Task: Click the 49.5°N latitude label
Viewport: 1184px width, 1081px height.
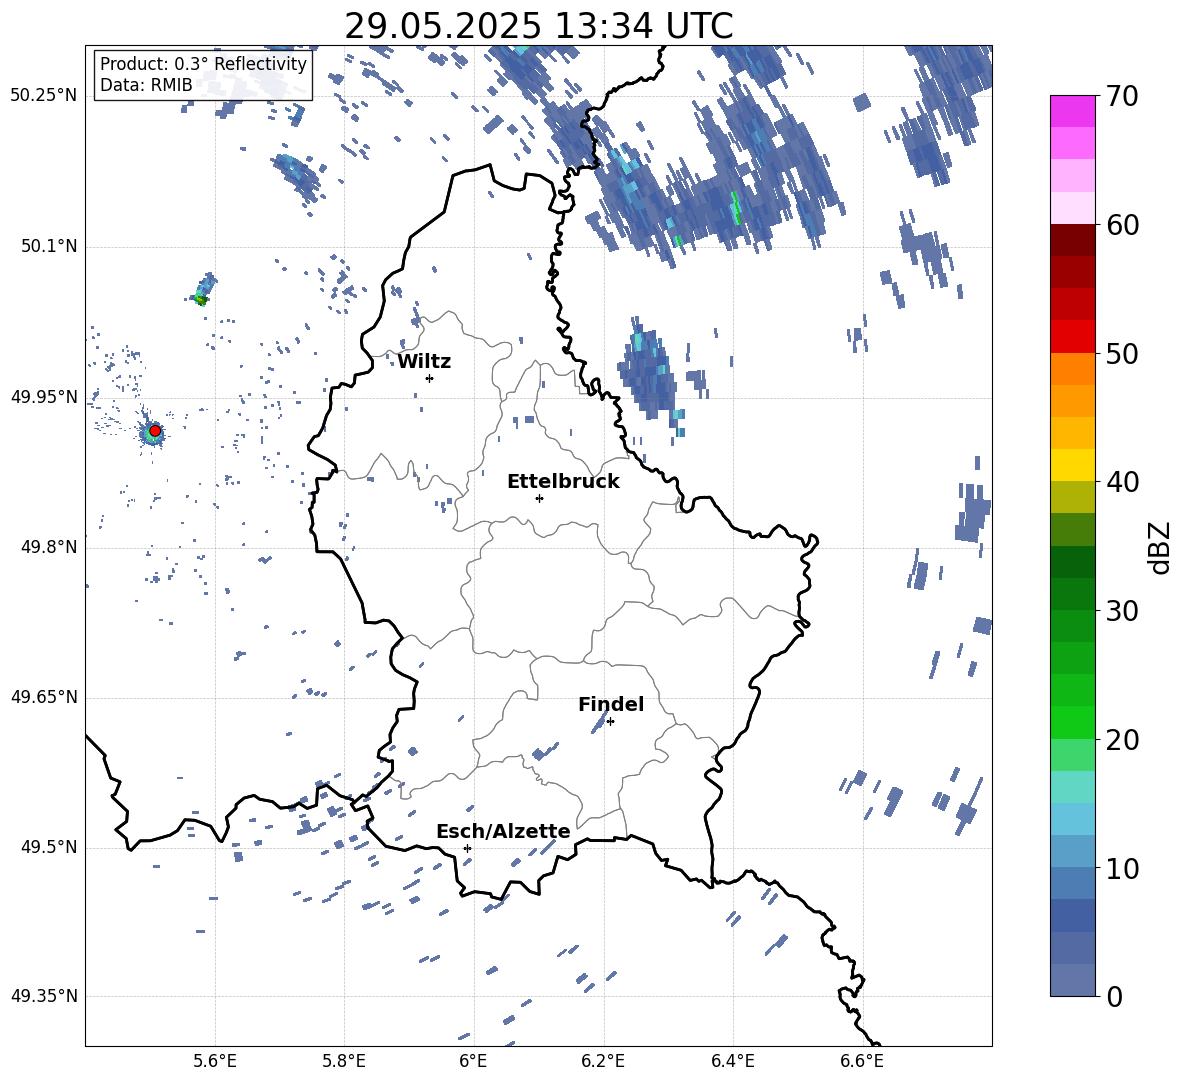Action: point(49,847)
